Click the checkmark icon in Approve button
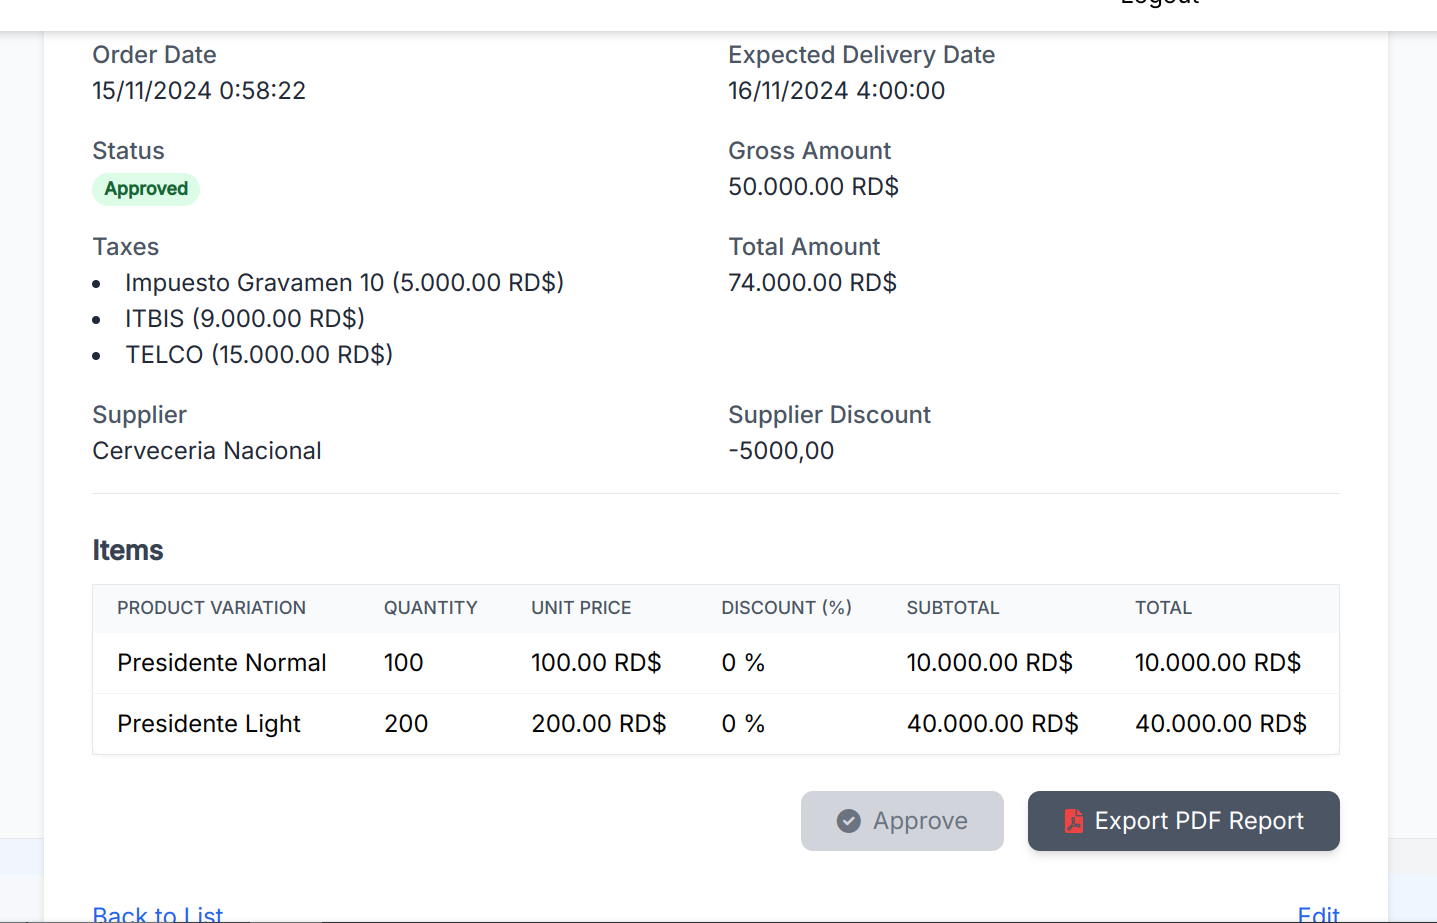 848,821
